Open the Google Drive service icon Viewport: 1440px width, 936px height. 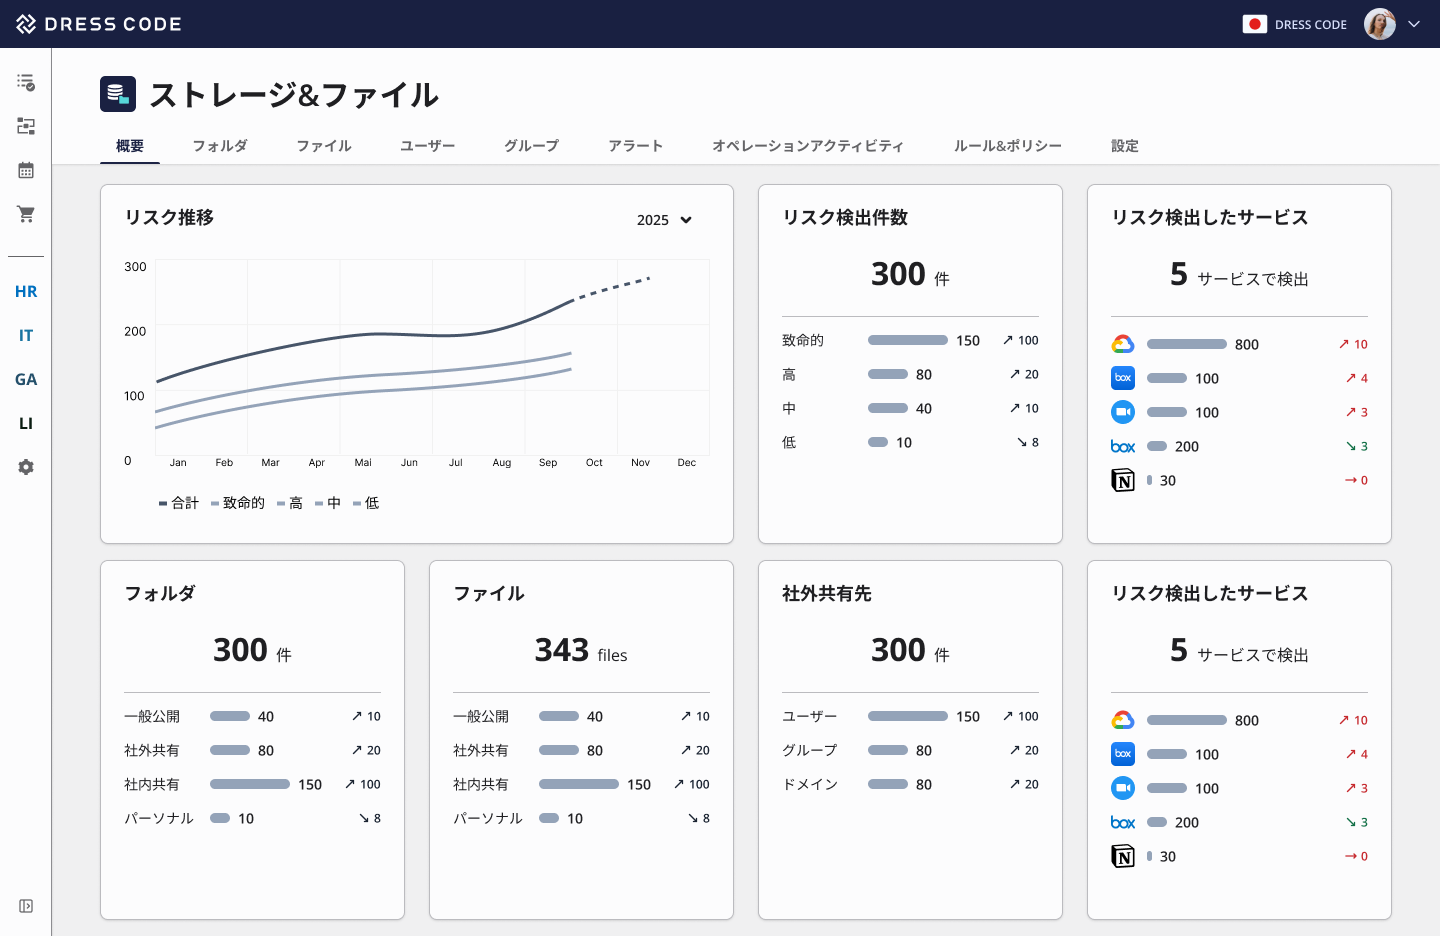point(1123,344)
